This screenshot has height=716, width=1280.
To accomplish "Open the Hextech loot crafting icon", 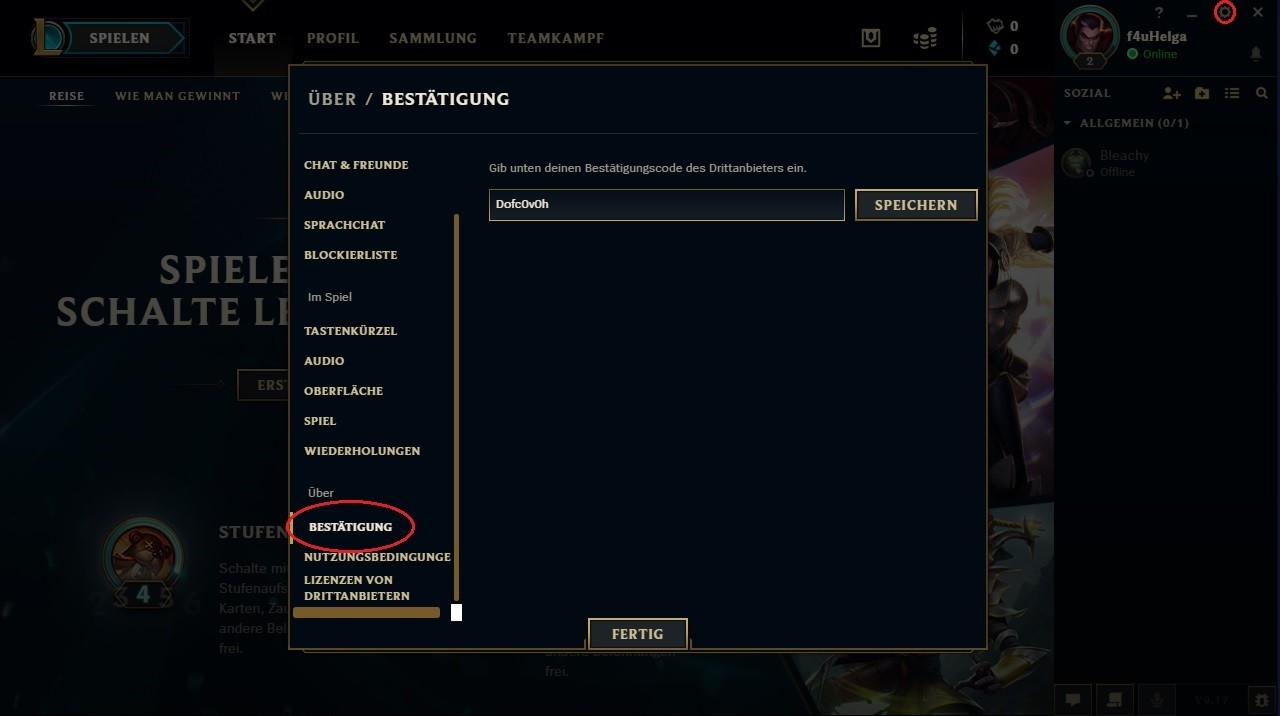I will click(871, 38).
